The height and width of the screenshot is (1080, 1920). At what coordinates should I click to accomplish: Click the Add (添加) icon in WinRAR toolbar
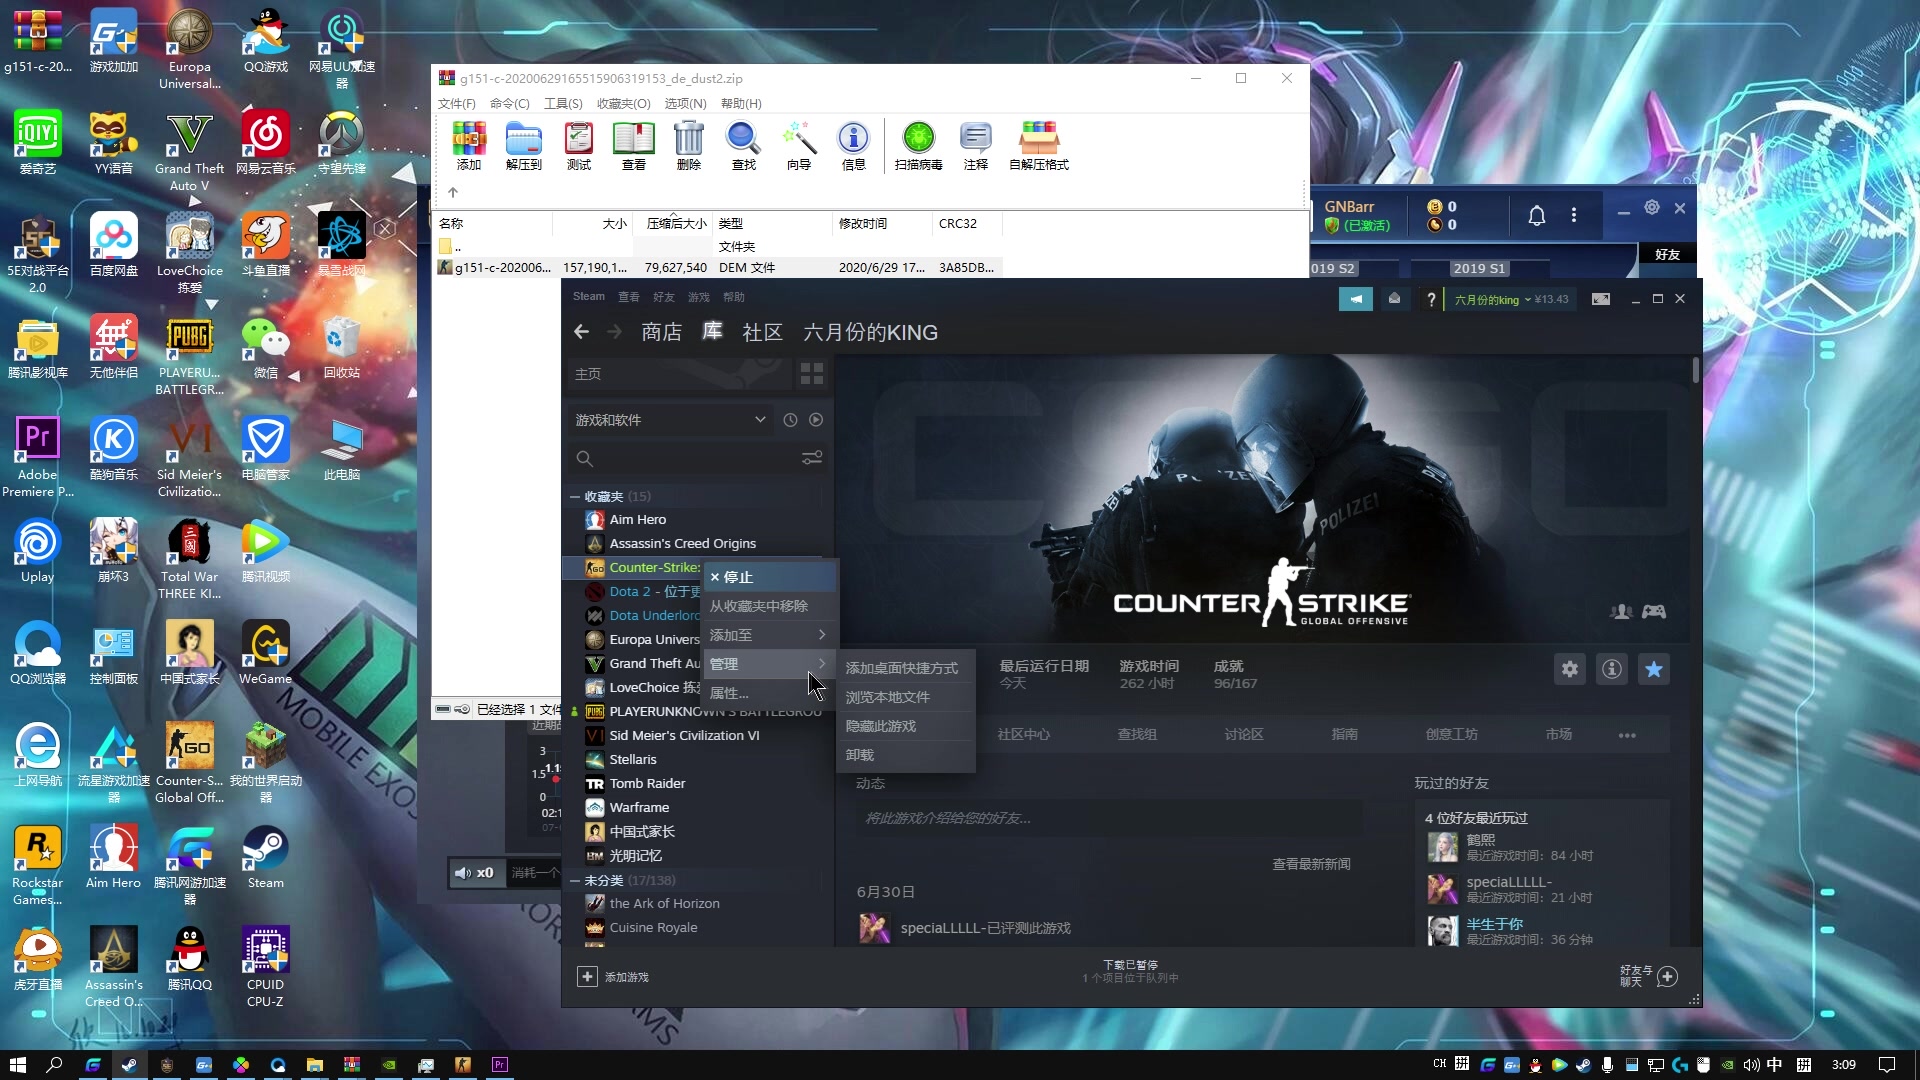pos(468,146)
